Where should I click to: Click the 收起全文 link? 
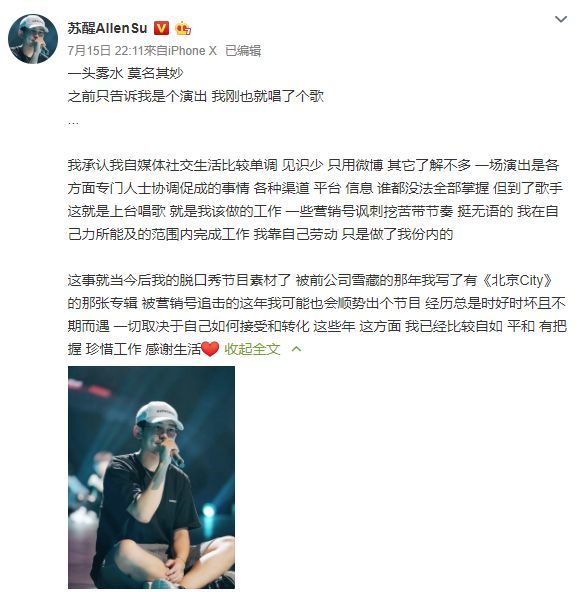click(252, 349)
